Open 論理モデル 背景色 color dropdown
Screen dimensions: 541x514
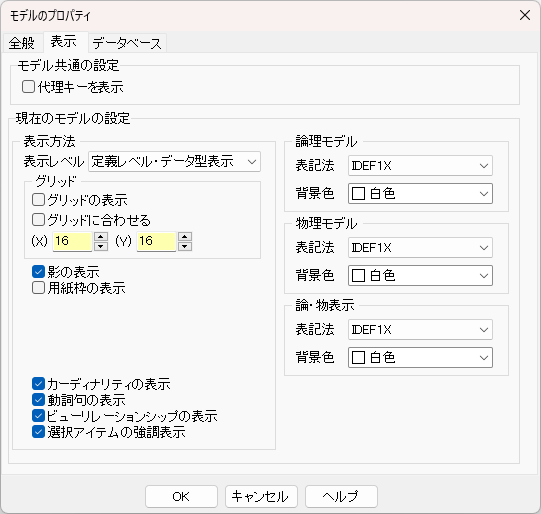click(x=420, y=194)
